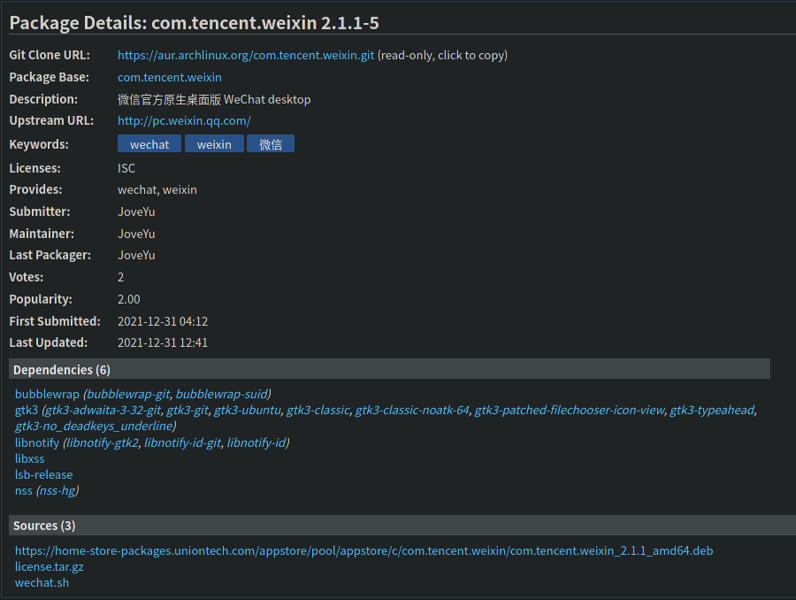Open the gtk3-patched-filechooser-icon-view link
The width and height of the screenshot is (796, 600).
pos(569,410)
